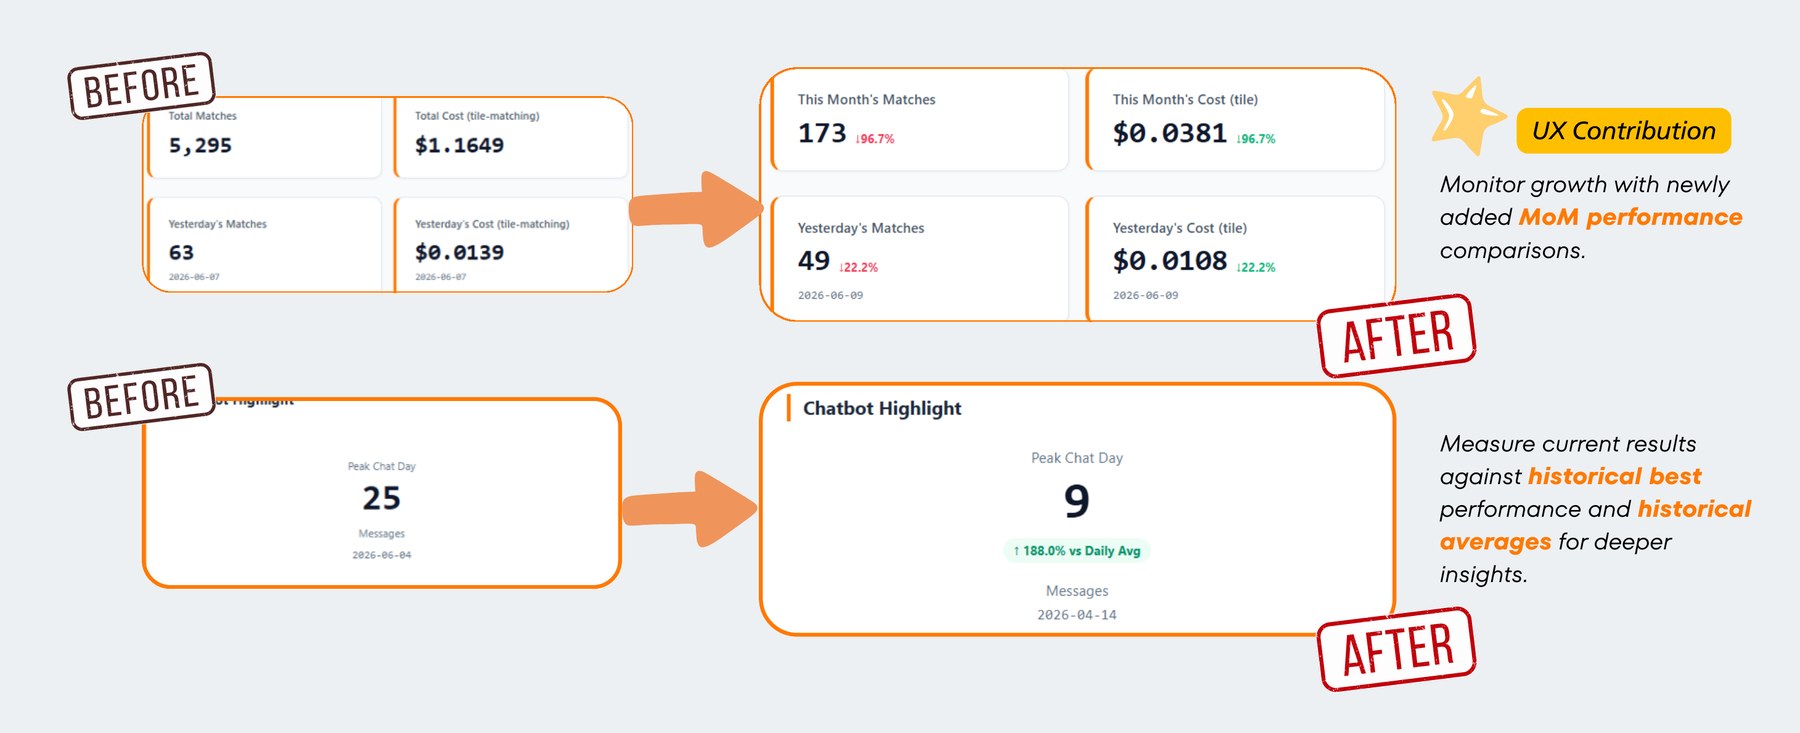1800x733 pixels.
Task: Select the After 'Yesterday's Matches' value 49
Action: pos(814,261)
